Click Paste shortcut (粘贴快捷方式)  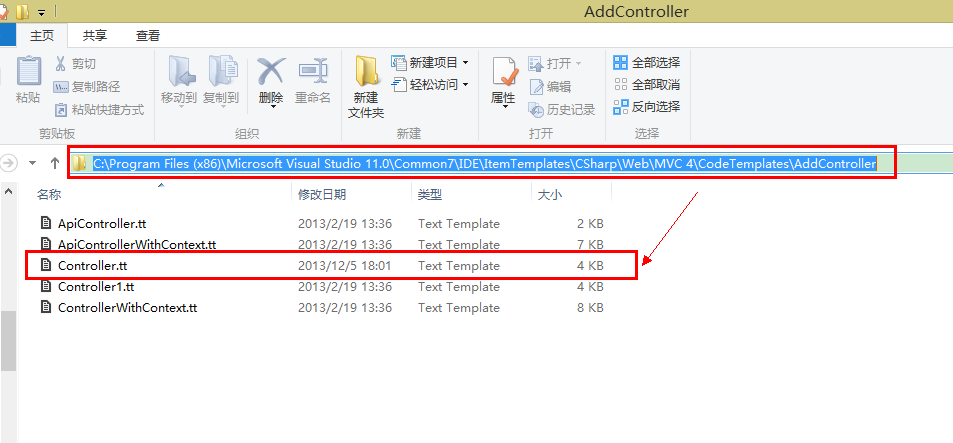click(x=99, y=110)
